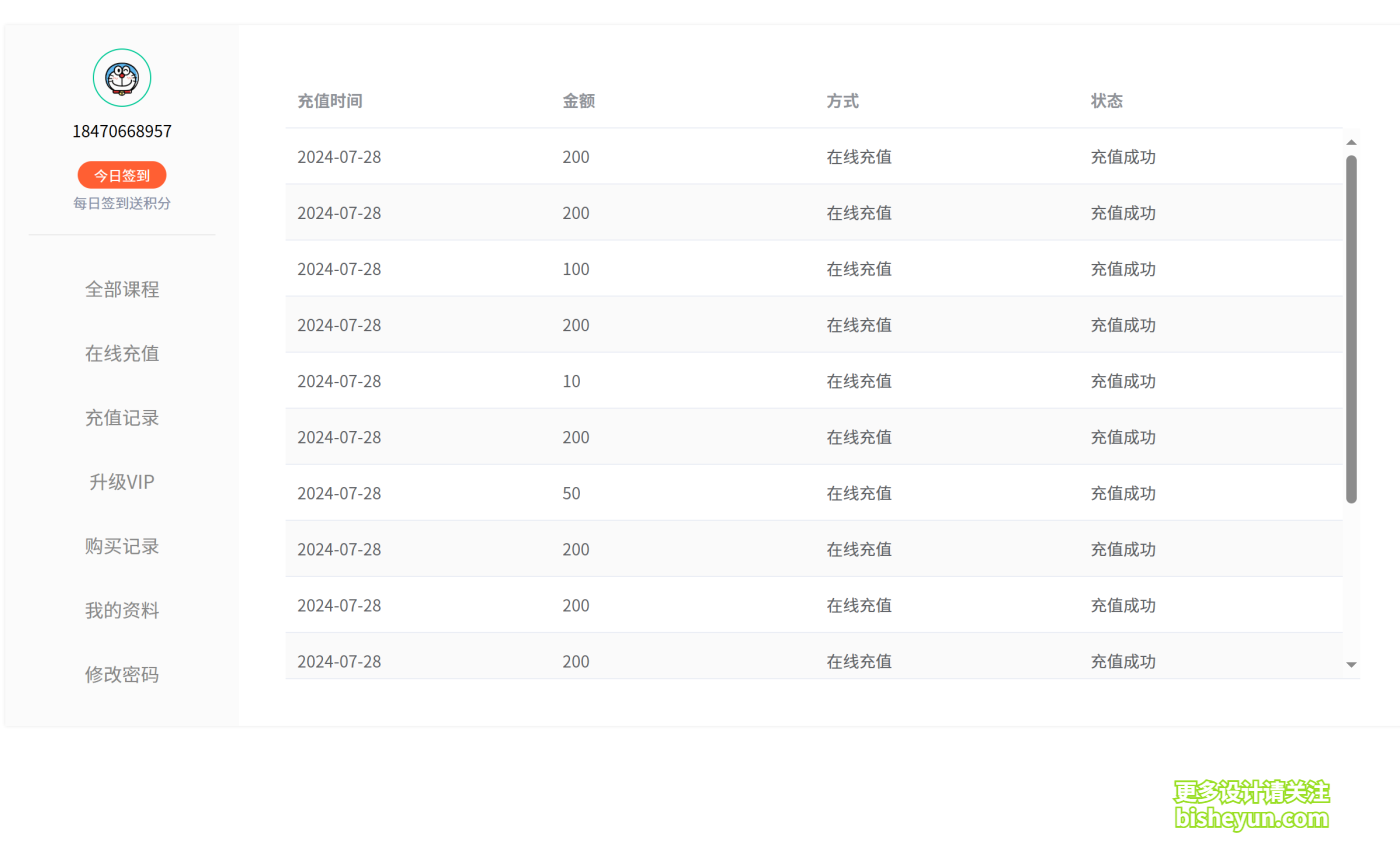The height and width of the screenshot is (855, 1400).
Task: Click the 充值时间 column header
Action: [330, 101]
